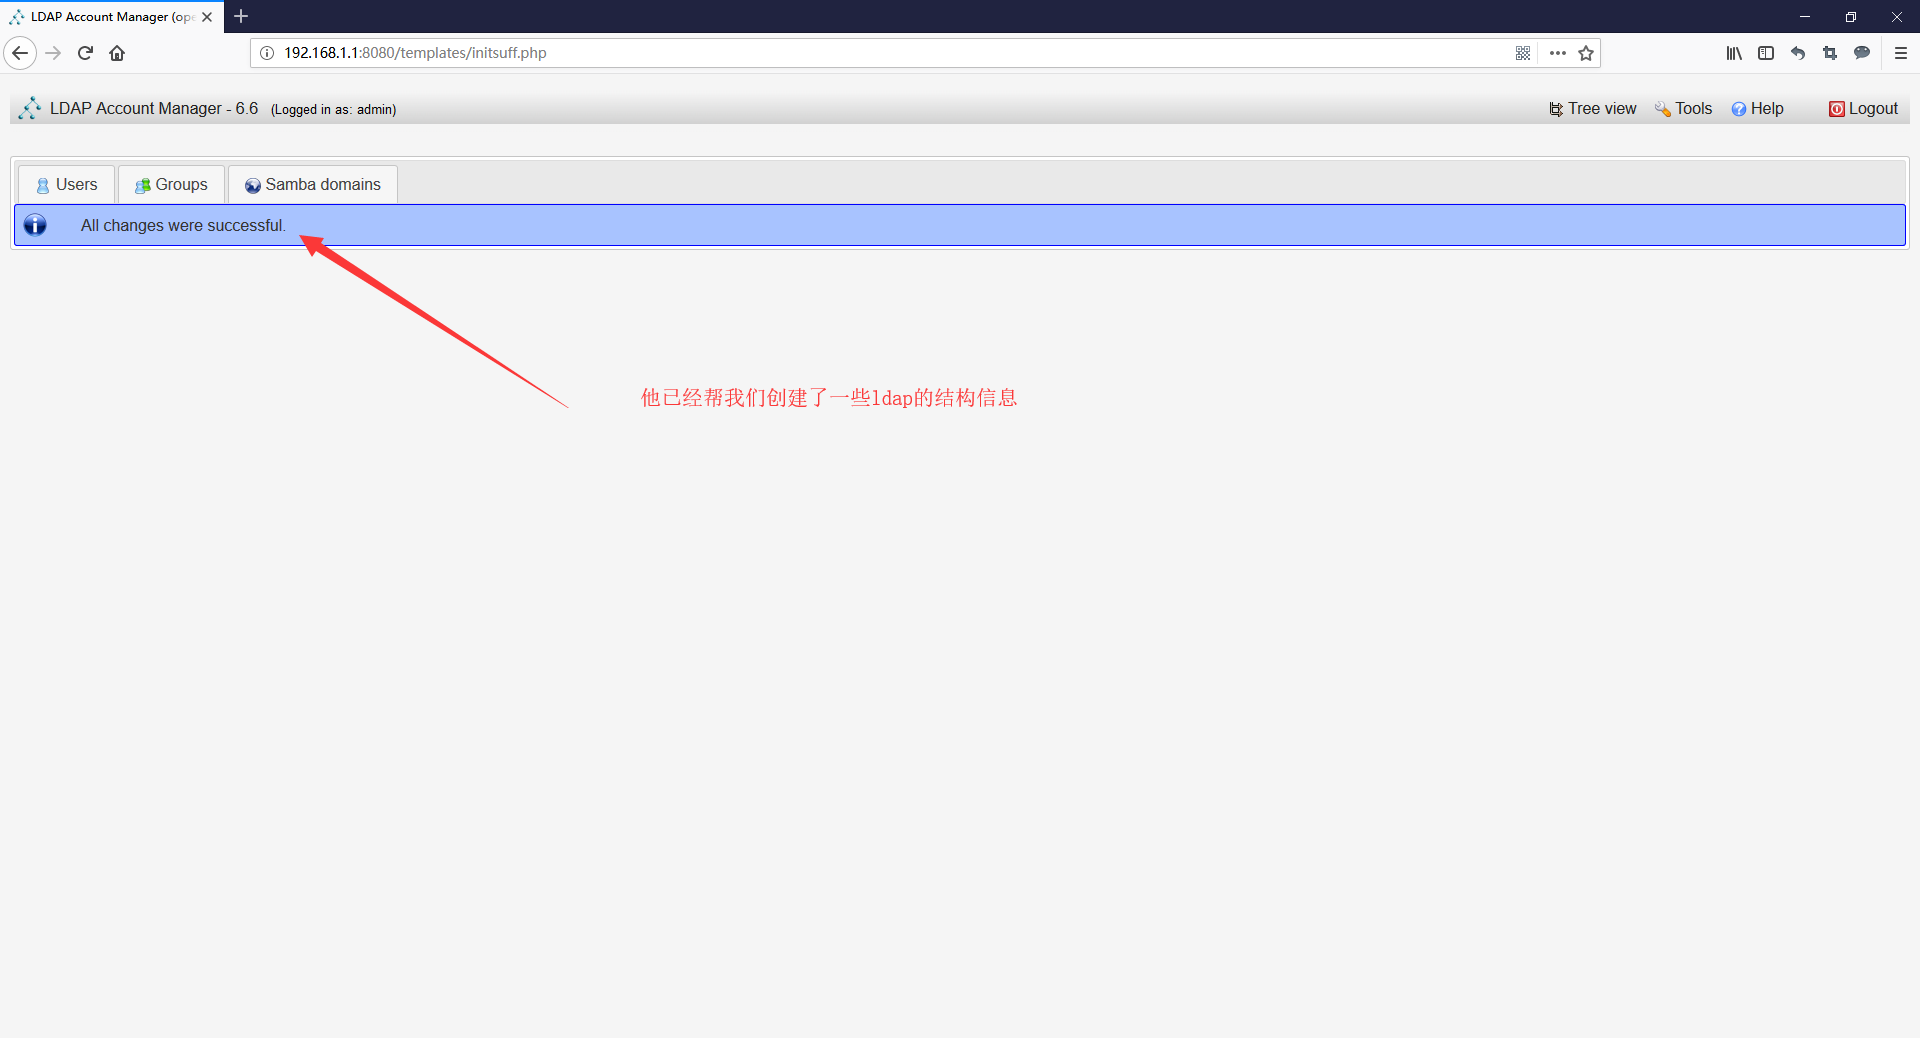Image resolution: width=1920 pixels, height=1038 pixels.
Task: Restore down the browser window
Action: 1851,16
